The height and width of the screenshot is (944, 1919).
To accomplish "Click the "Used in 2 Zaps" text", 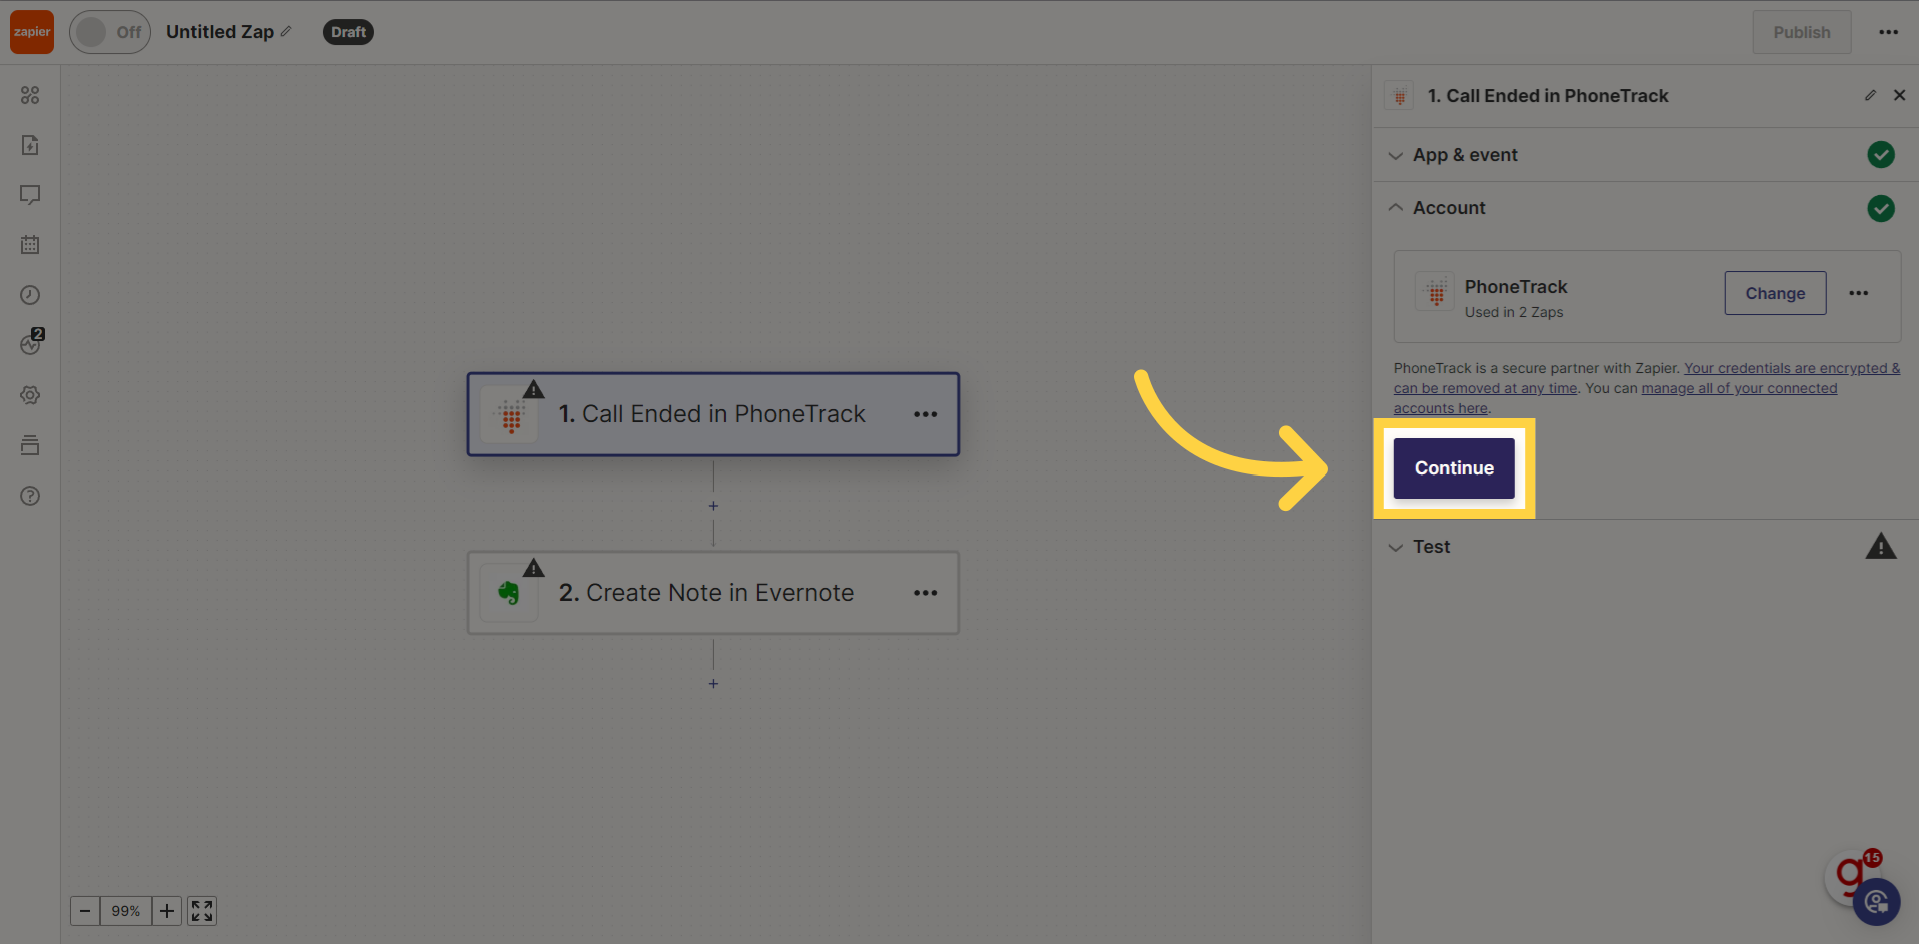I will [1513, 312].
